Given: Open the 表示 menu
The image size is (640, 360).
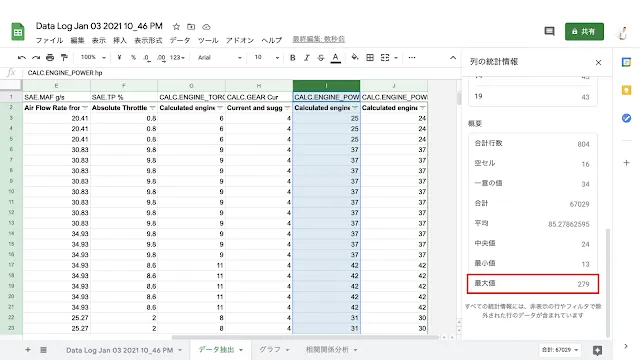Looking at the screenshot, I should [x=98, y=40].
